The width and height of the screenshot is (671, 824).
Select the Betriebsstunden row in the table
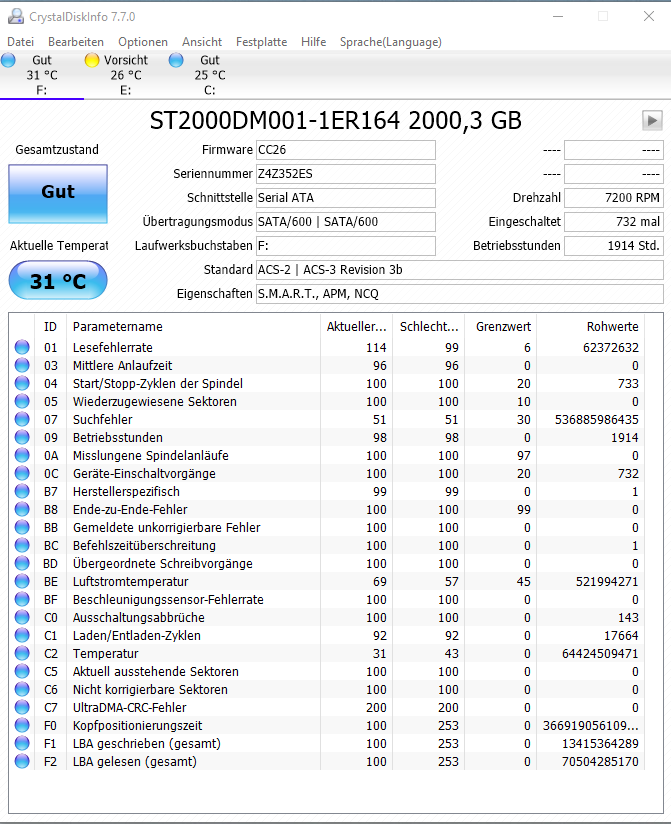pyautogui.click(x=327, y=437)
